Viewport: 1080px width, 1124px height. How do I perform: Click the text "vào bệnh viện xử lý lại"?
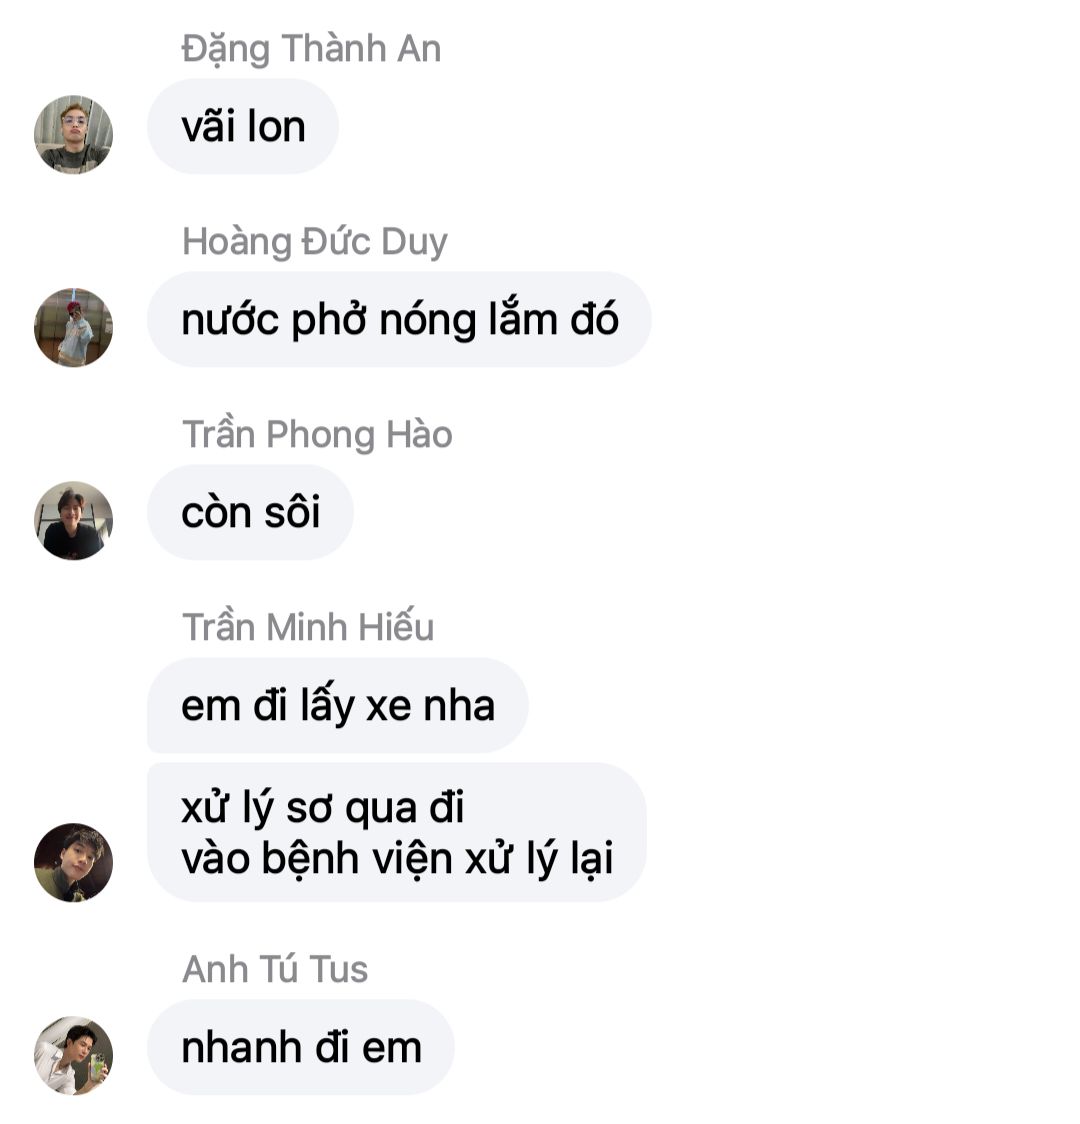[397, 859]
